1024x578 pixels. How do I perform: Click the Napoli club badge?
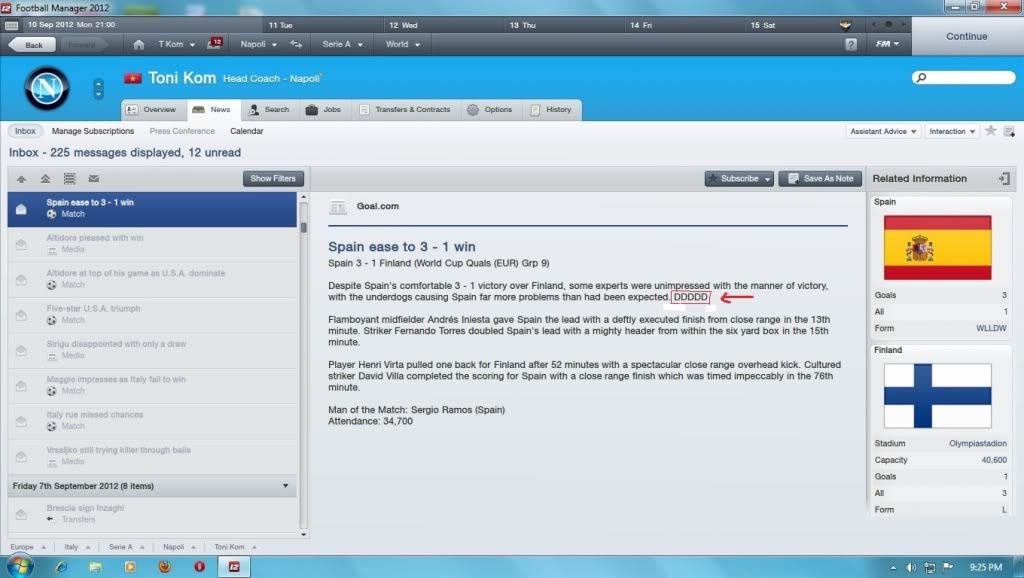(x=47, y=88)
